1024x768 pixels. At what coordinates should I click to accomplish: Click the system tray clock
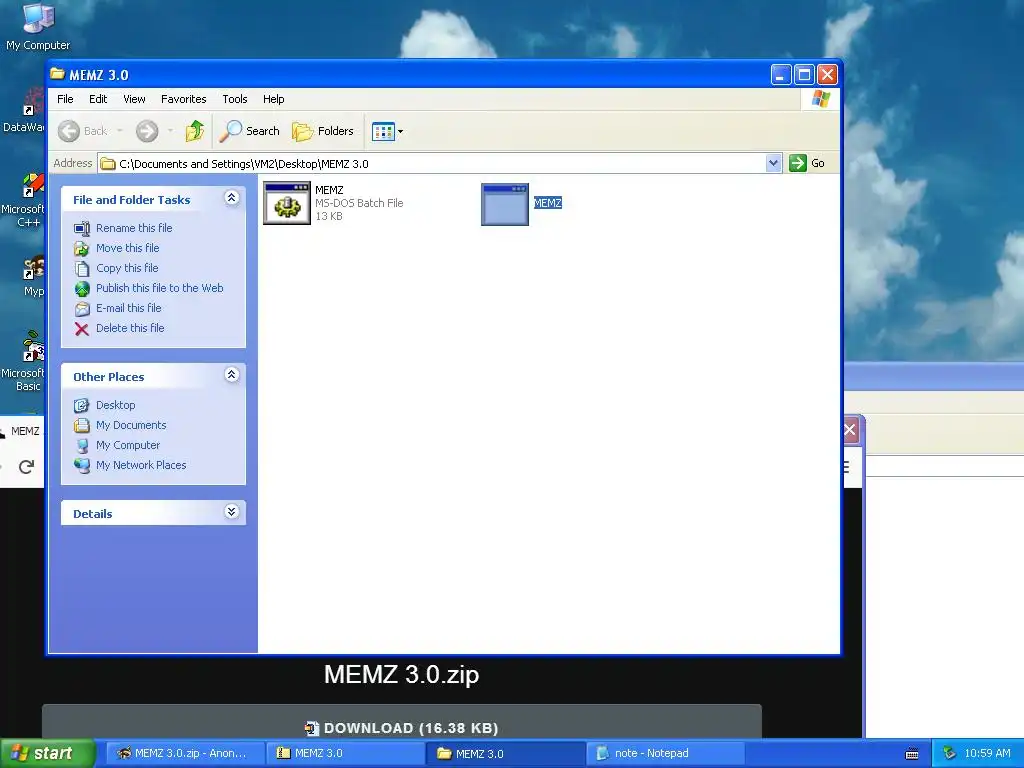(x=987, y=754)
